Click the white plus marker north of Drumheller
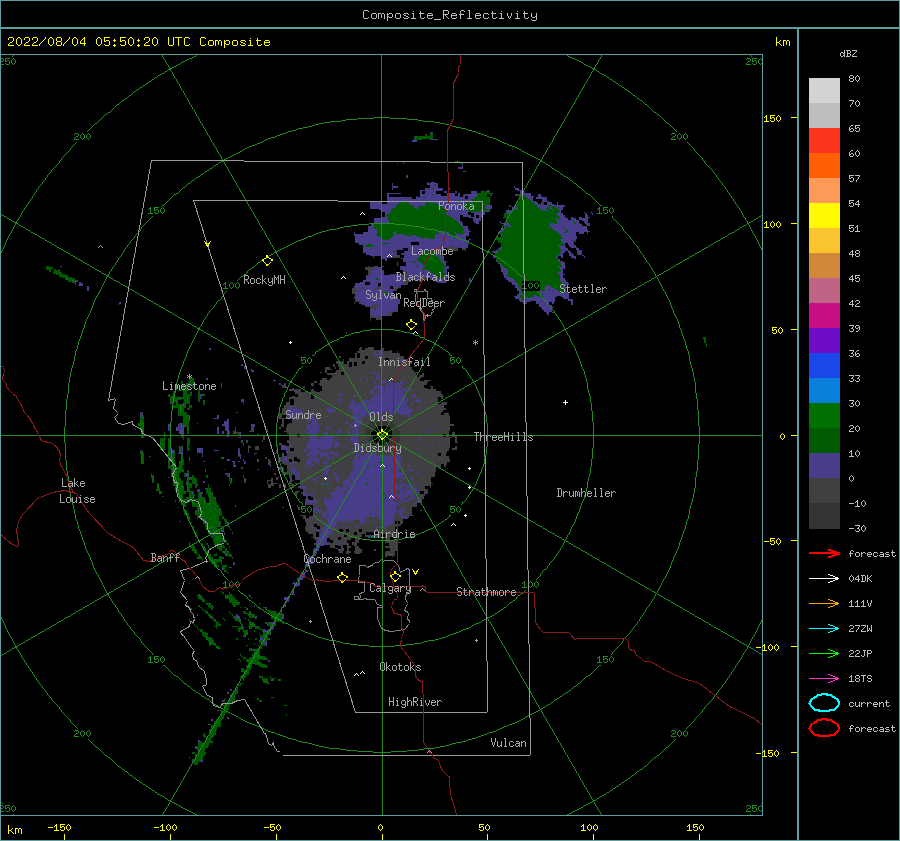The image size is (900, 841). [x=565, y=402]
